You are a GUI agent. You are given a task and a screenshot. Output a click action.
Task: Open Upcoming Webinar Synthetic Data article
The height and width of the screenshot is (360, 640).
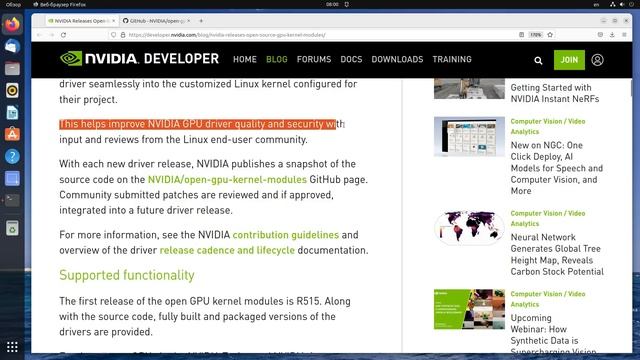(x=553, y=335)
